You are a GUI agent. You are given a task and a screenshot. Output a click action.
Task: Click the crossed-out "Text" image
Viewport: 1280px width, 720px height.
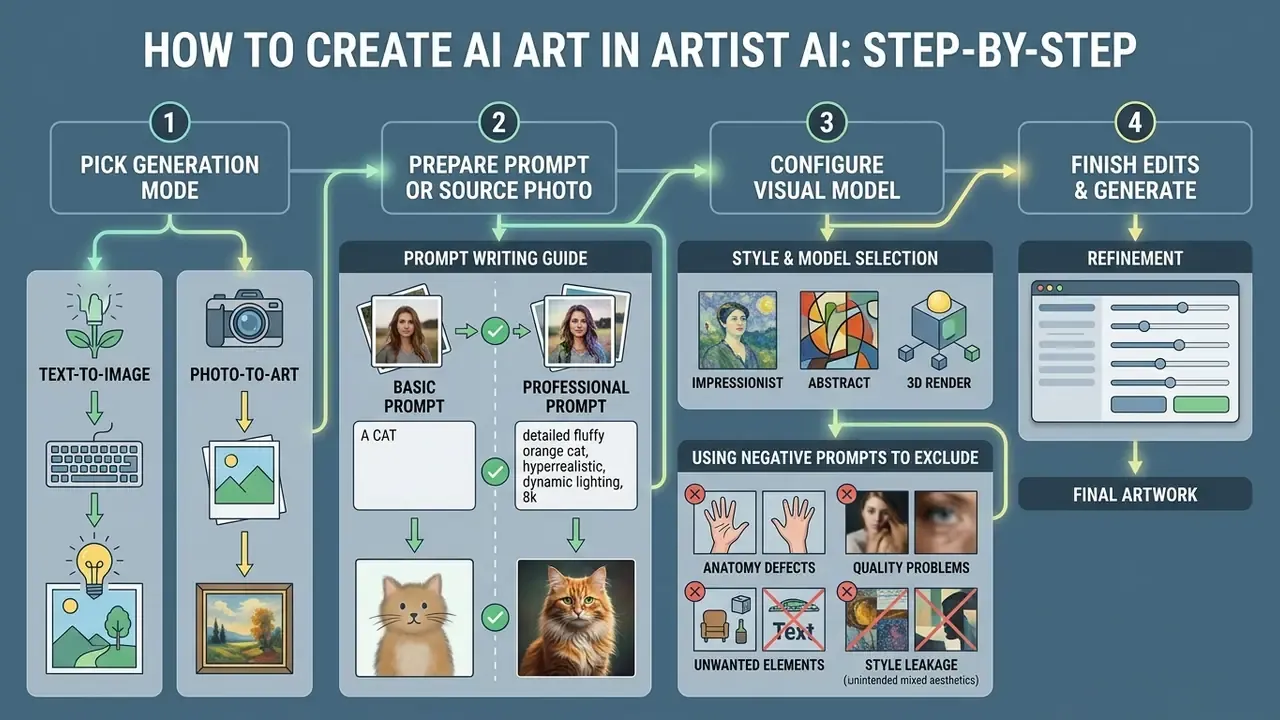(x=794, y=620)
